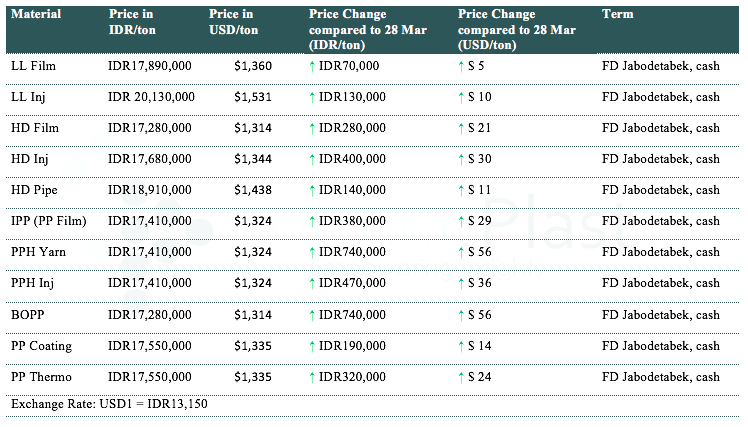748x427 pixels.
Task: Click the green arrow beside IDR470,000
Action: click(313, 283)
